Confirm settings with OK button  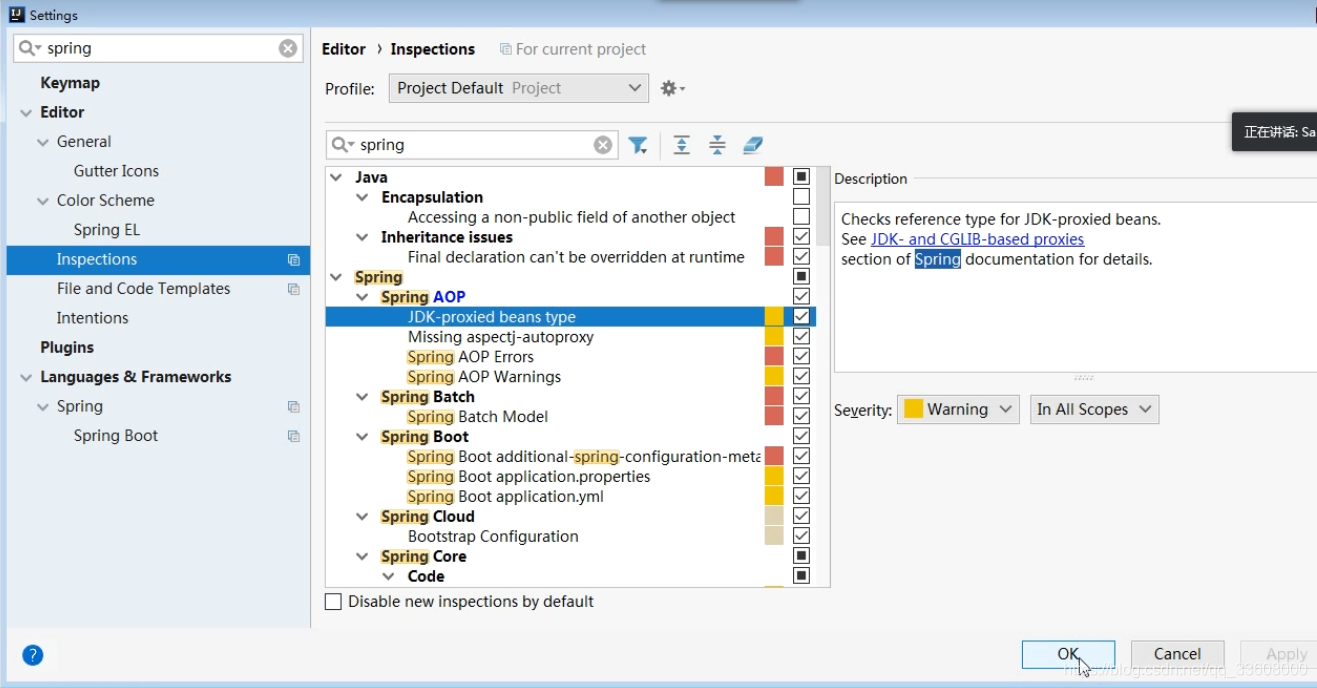click(1068, 654)
